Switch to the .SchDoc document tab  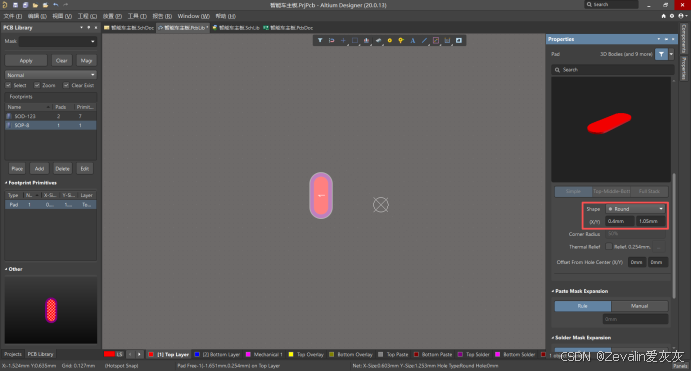[129, 27]
